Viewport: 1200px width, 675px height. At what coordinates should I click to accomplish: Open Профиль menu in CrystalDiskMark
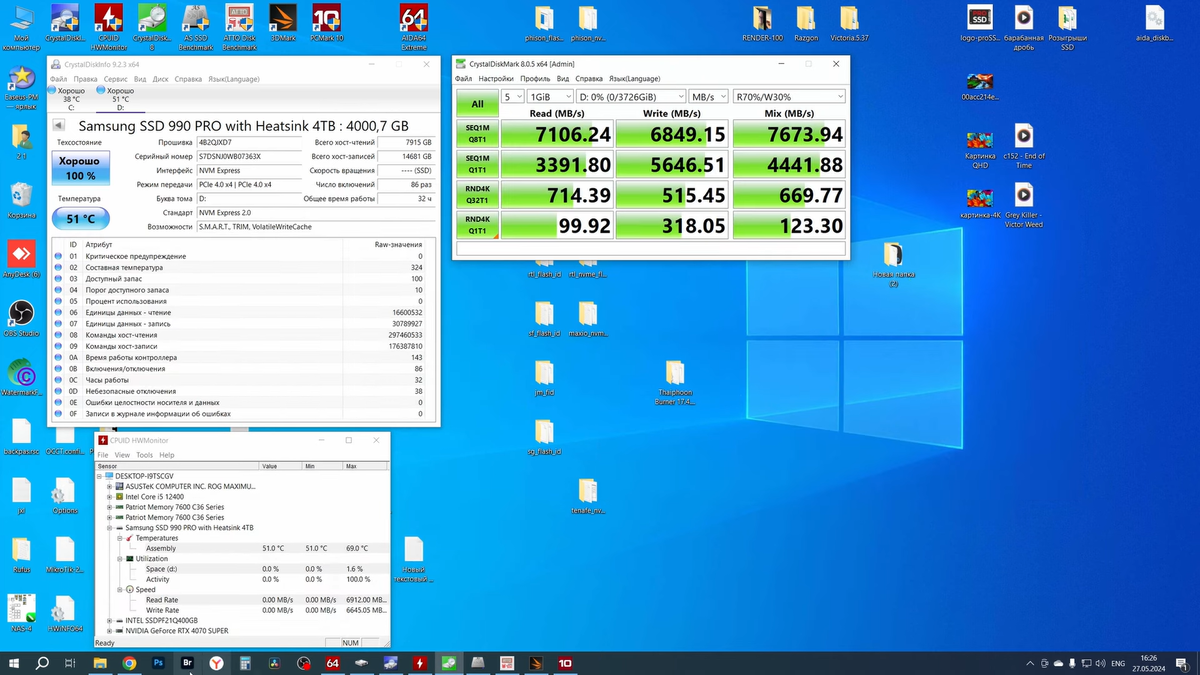pyautogui.click(x=535, y=79)
